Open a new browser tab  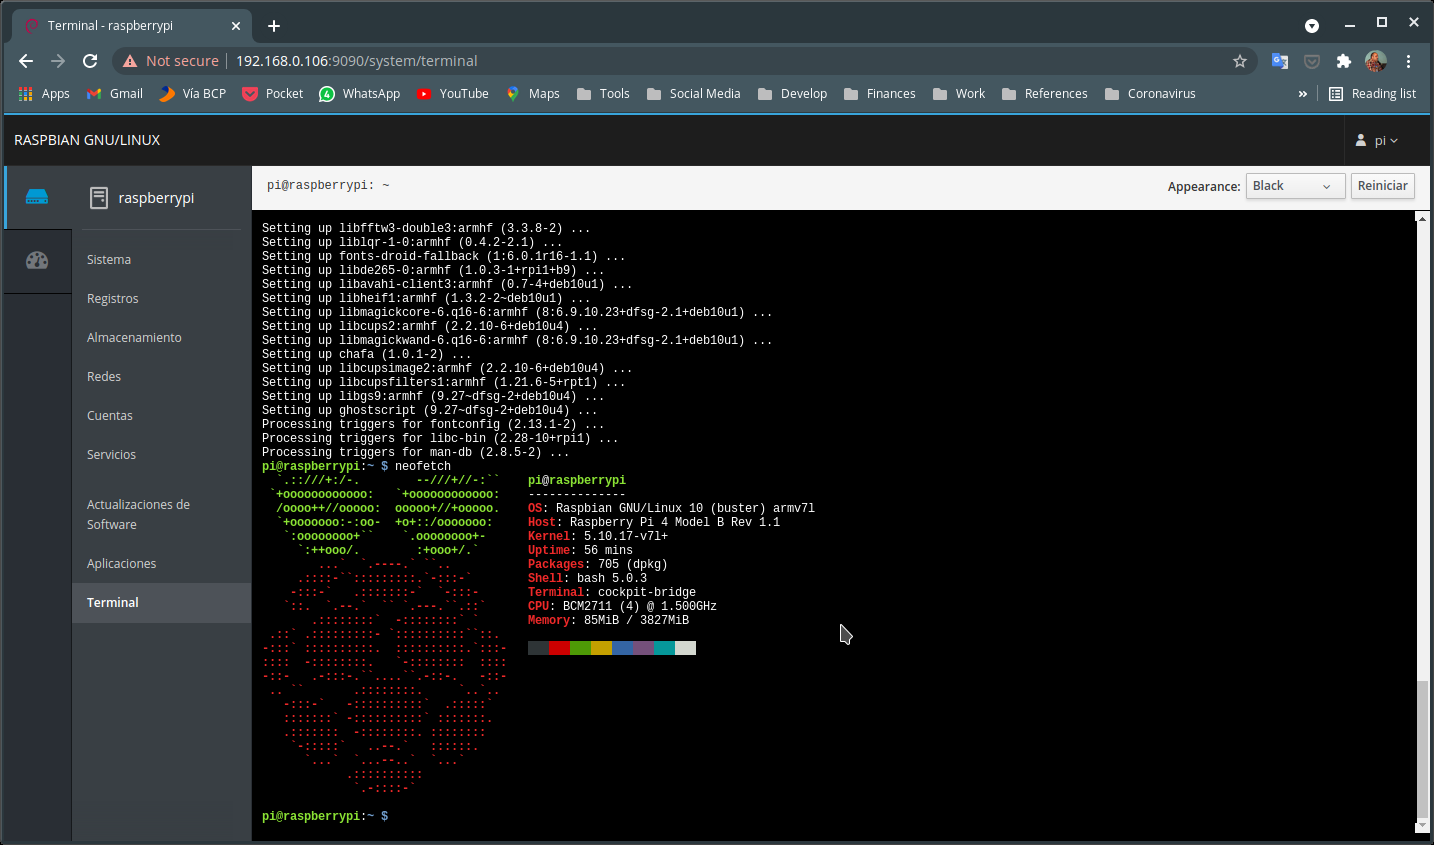274,26
